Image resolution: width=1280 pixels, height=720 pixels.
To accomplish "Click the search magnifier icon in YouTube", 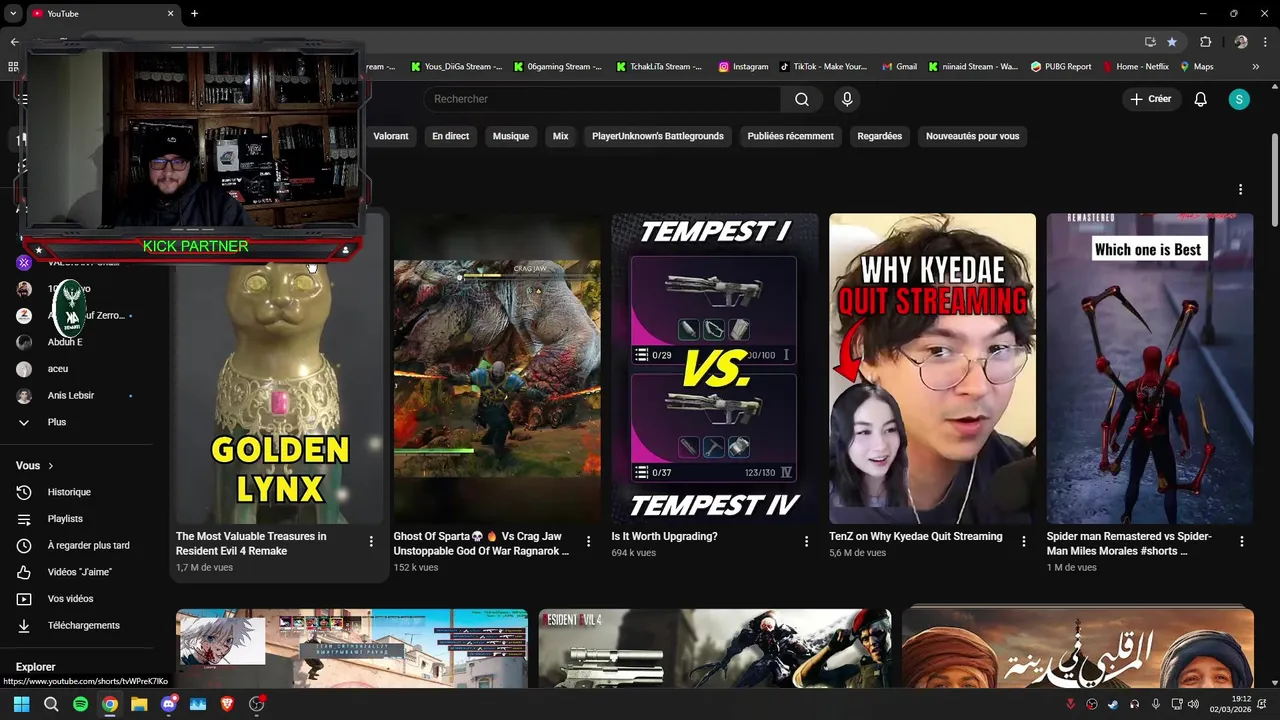I will 802,99.
